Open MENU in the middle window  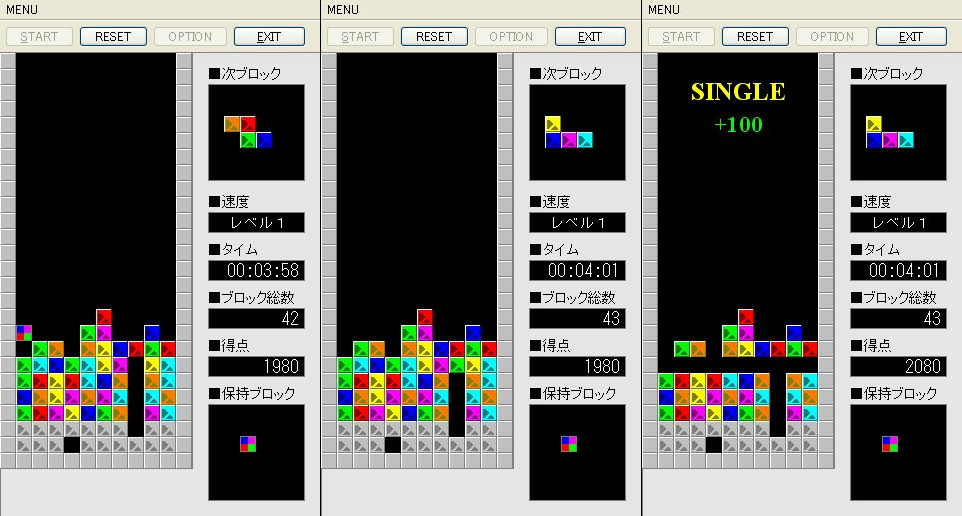342,10
